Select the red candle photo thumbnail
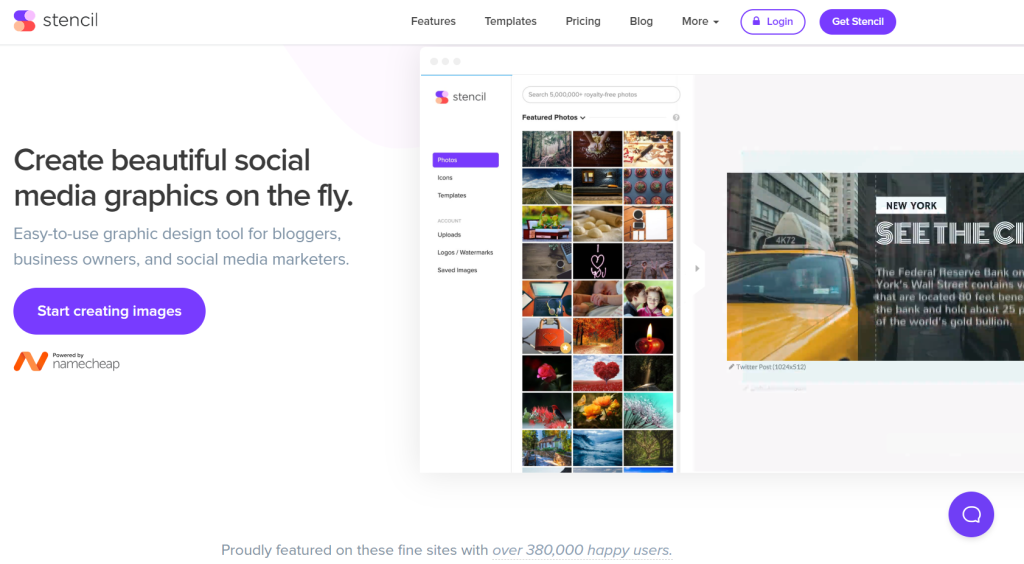This screenshot has height=564, width=1024. [x=648, y=337]
